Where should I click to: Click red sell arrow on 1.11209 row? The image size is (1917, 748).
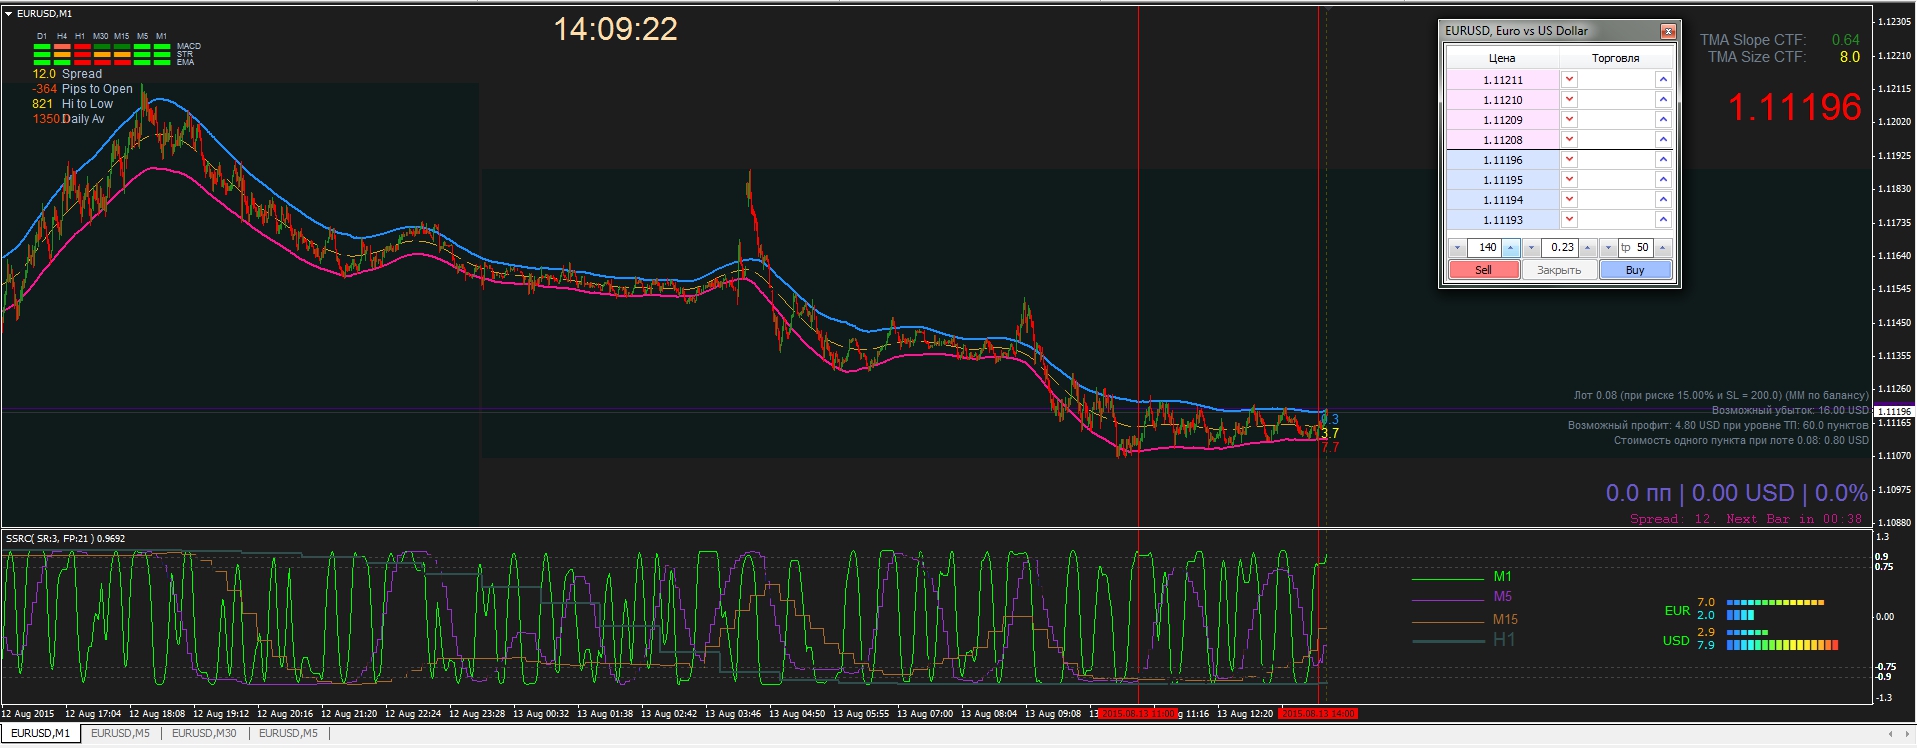[x=1569, y=120]
